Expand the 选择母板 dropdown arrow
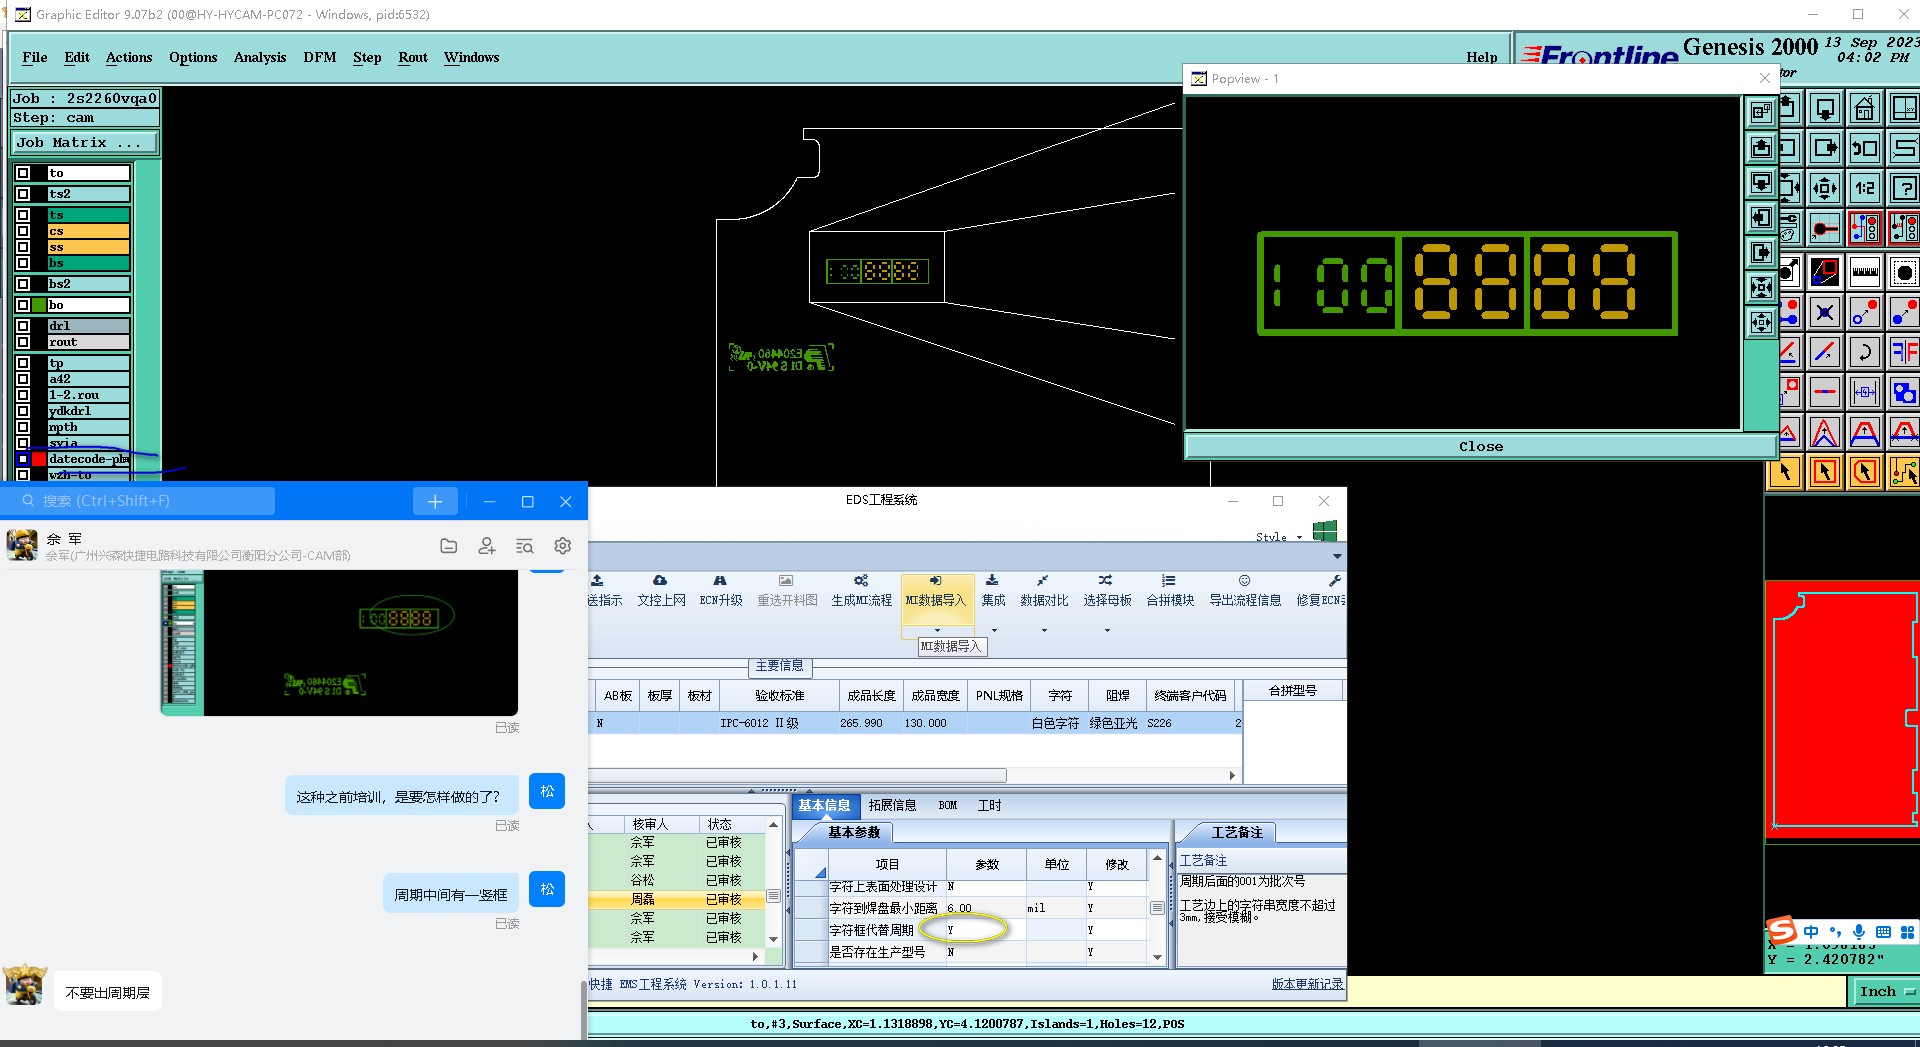The height and width of the screenshot is (1047, 1920). [x=1107, y=630]
